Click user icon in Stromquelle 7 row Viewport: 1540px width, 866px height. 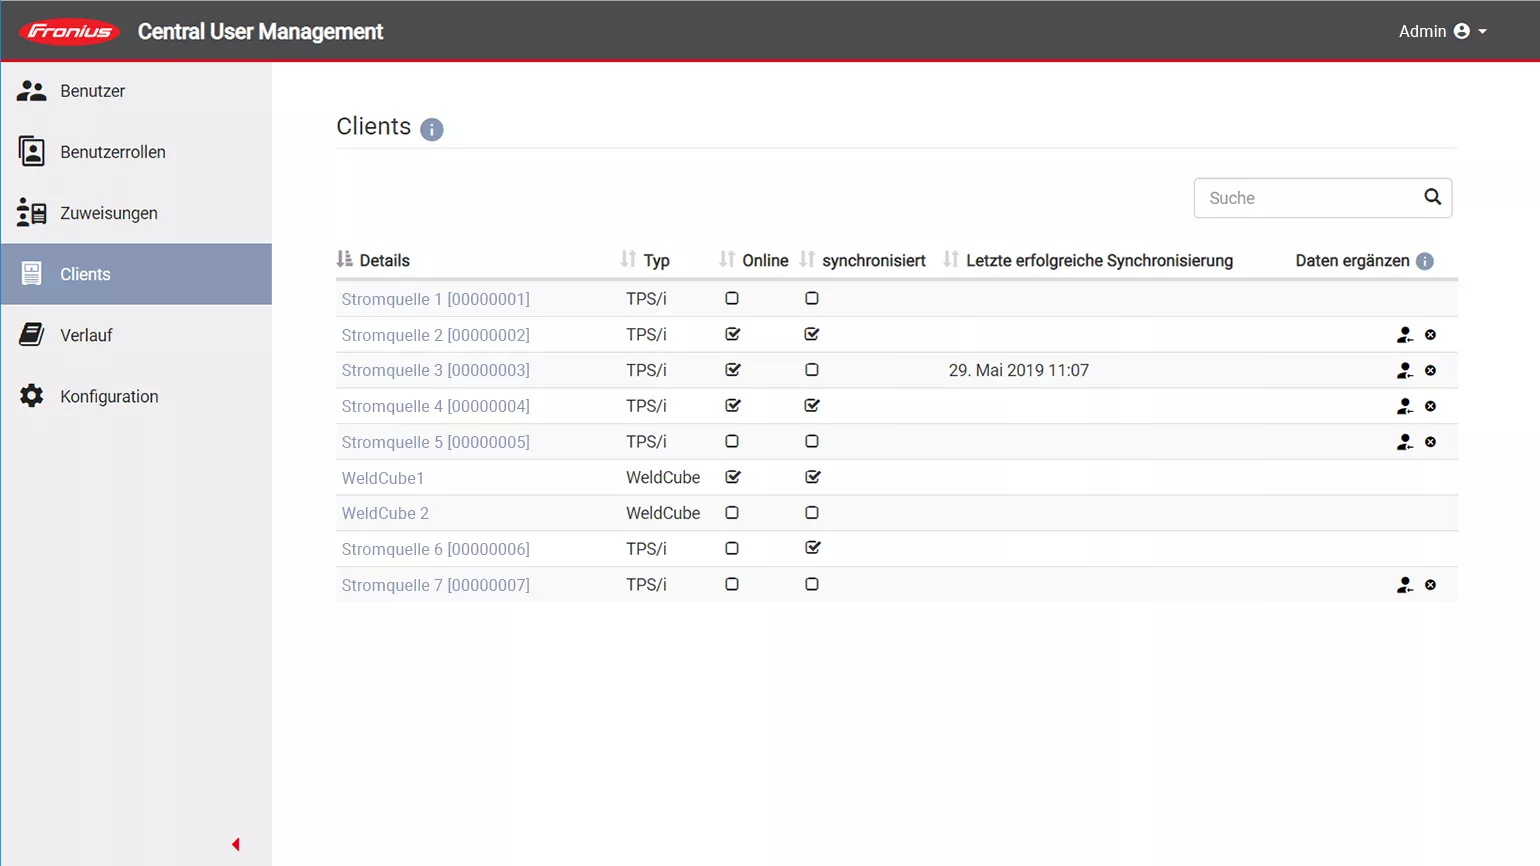1404,585
